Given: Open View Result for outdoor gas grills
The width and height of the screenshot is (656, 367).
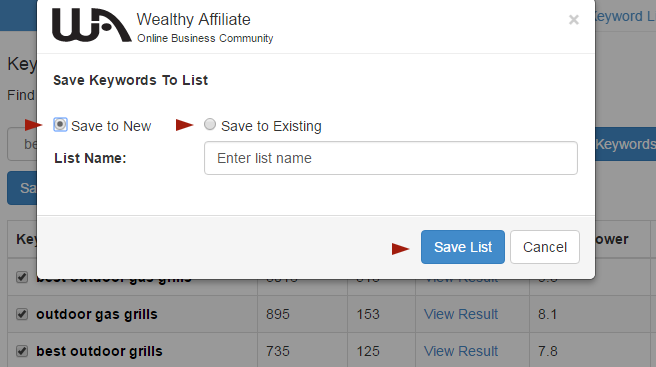Looking at the screenshot, I should pyautogui.click(x=461, y=314).
